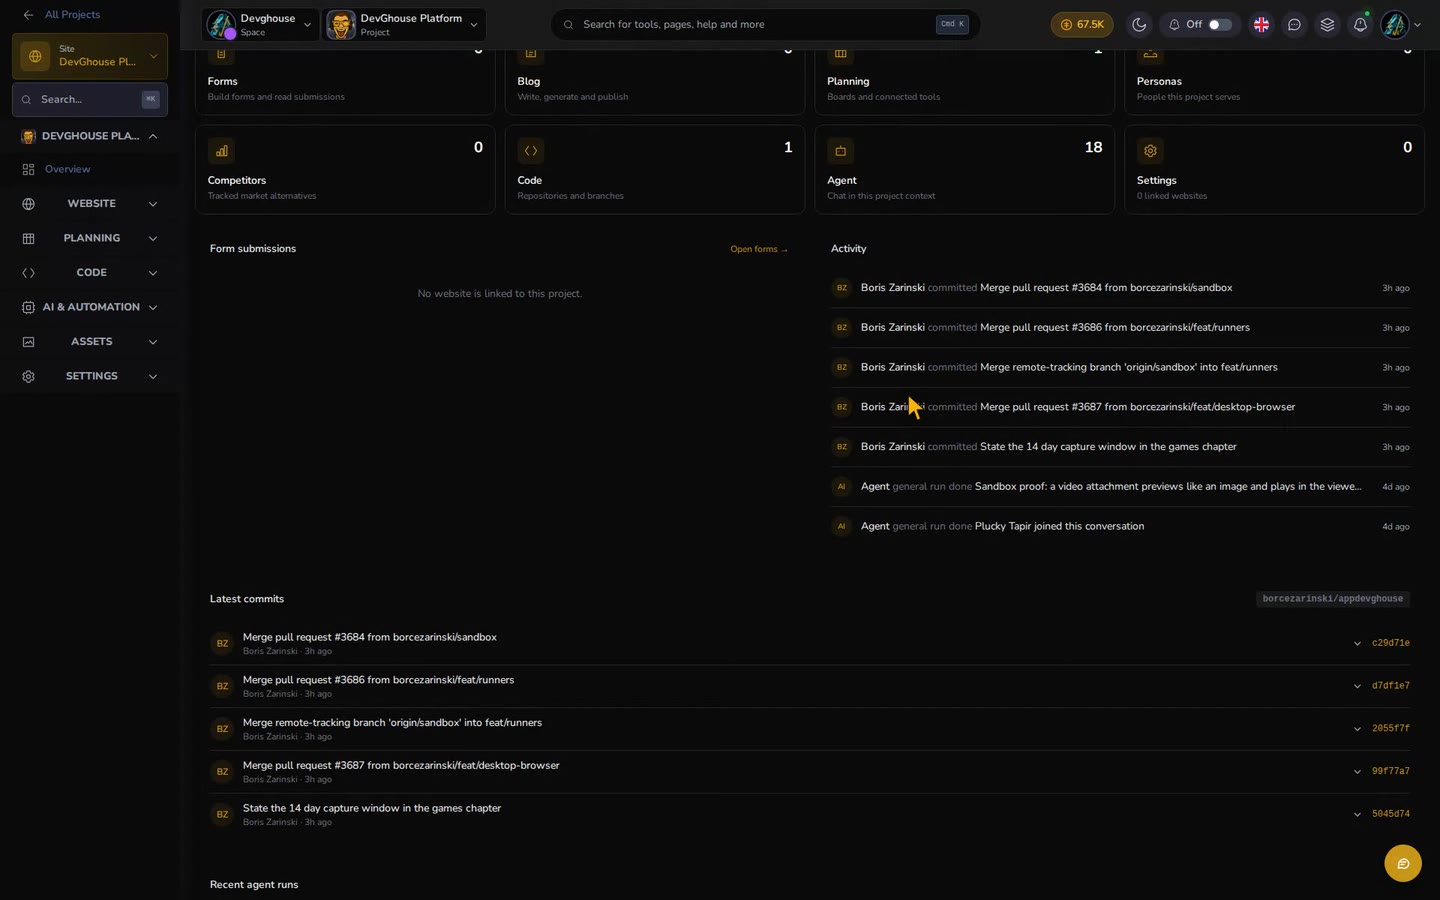Select Overview in the sidebar
This screenshot has height=900, width=1440.
[x=67, y=169]
